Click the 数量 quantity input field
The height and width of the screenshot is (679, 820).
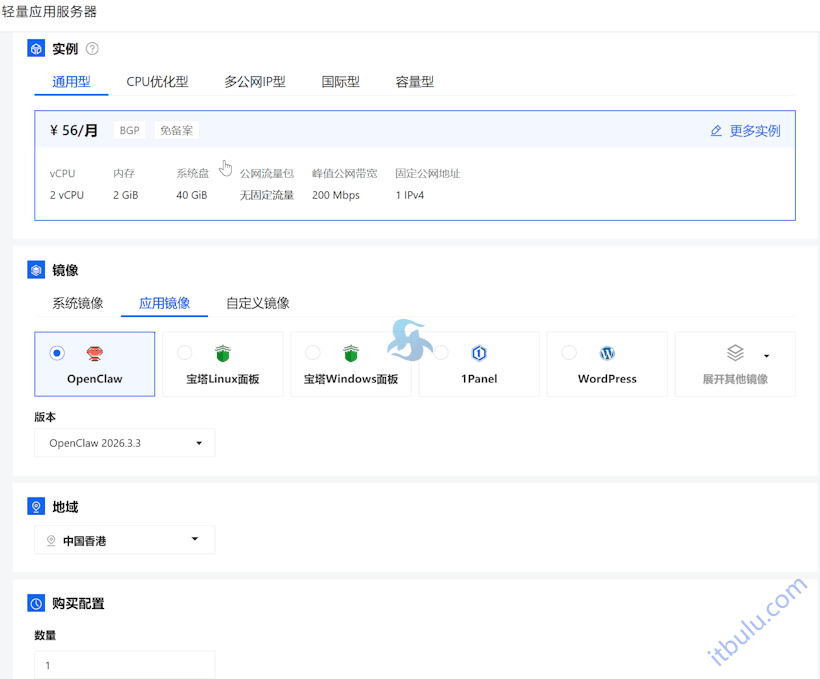[124, 664]
